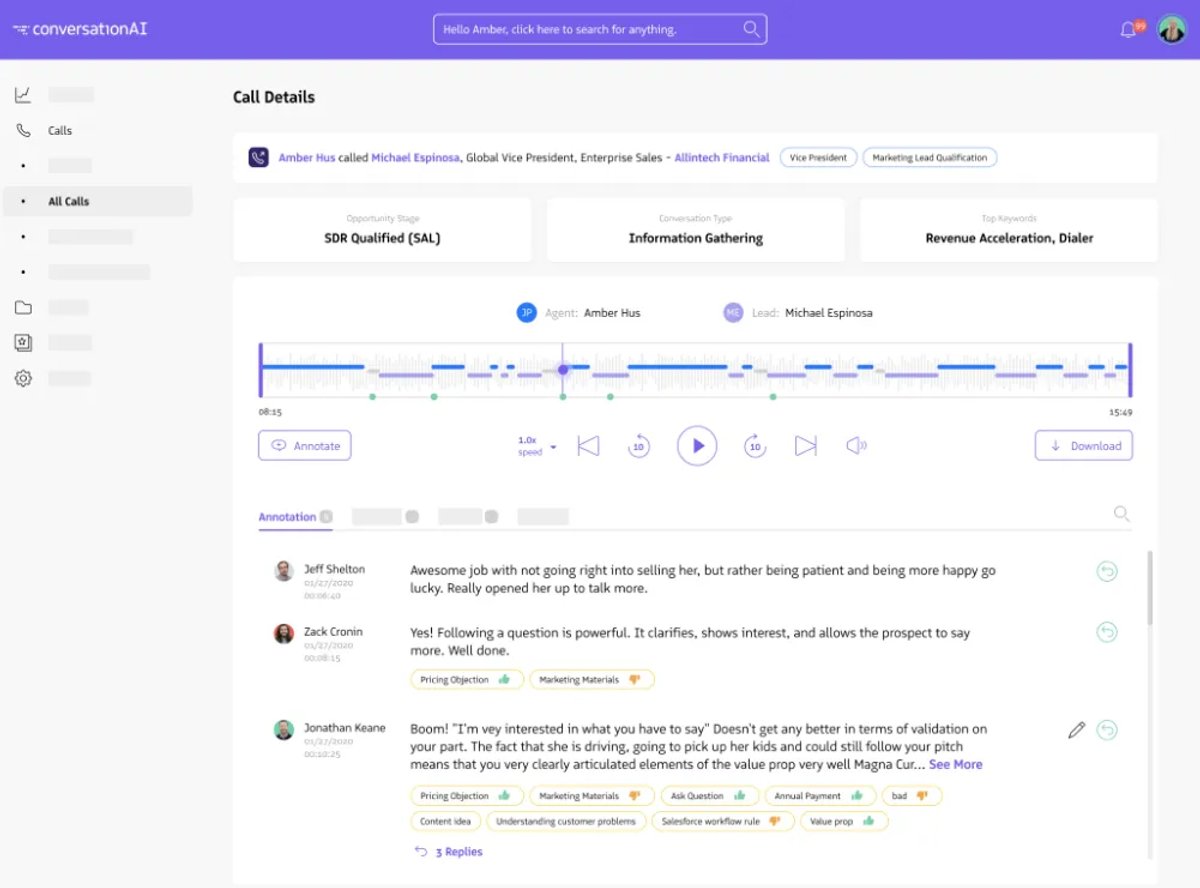The image size is (1200, 888).
Task: Skip to the next track
Action: point(806,446)
